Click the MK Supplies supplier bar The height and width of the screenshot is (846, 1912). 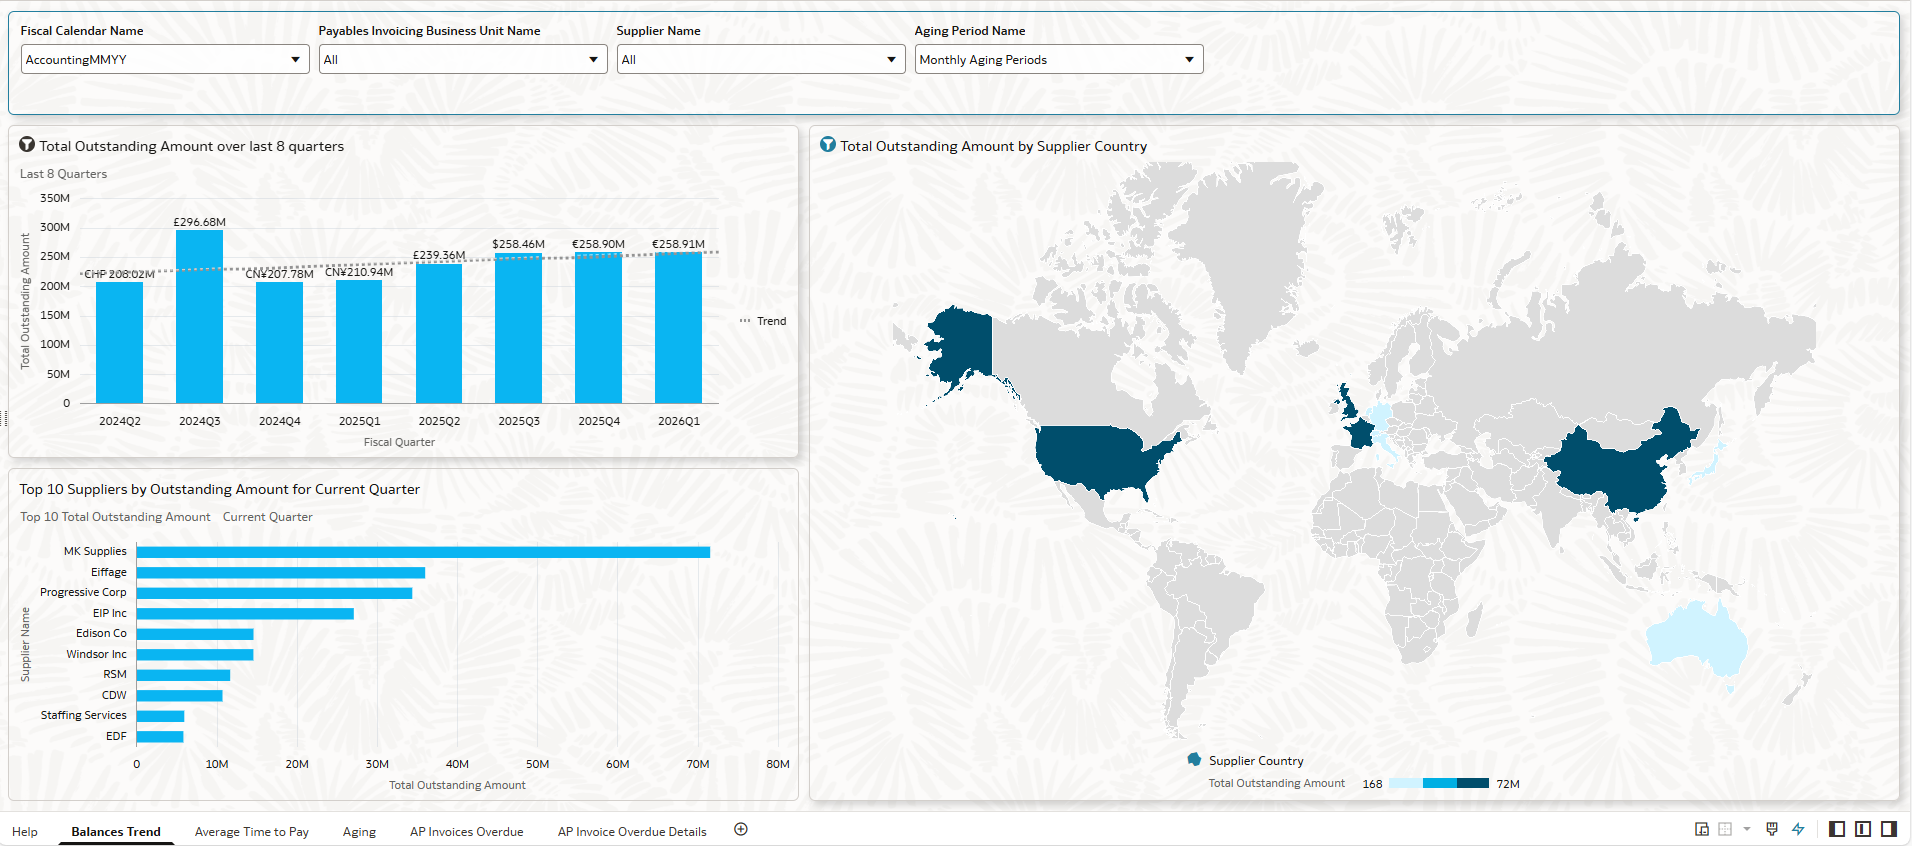pyautogui.click(x=423, y=552)
